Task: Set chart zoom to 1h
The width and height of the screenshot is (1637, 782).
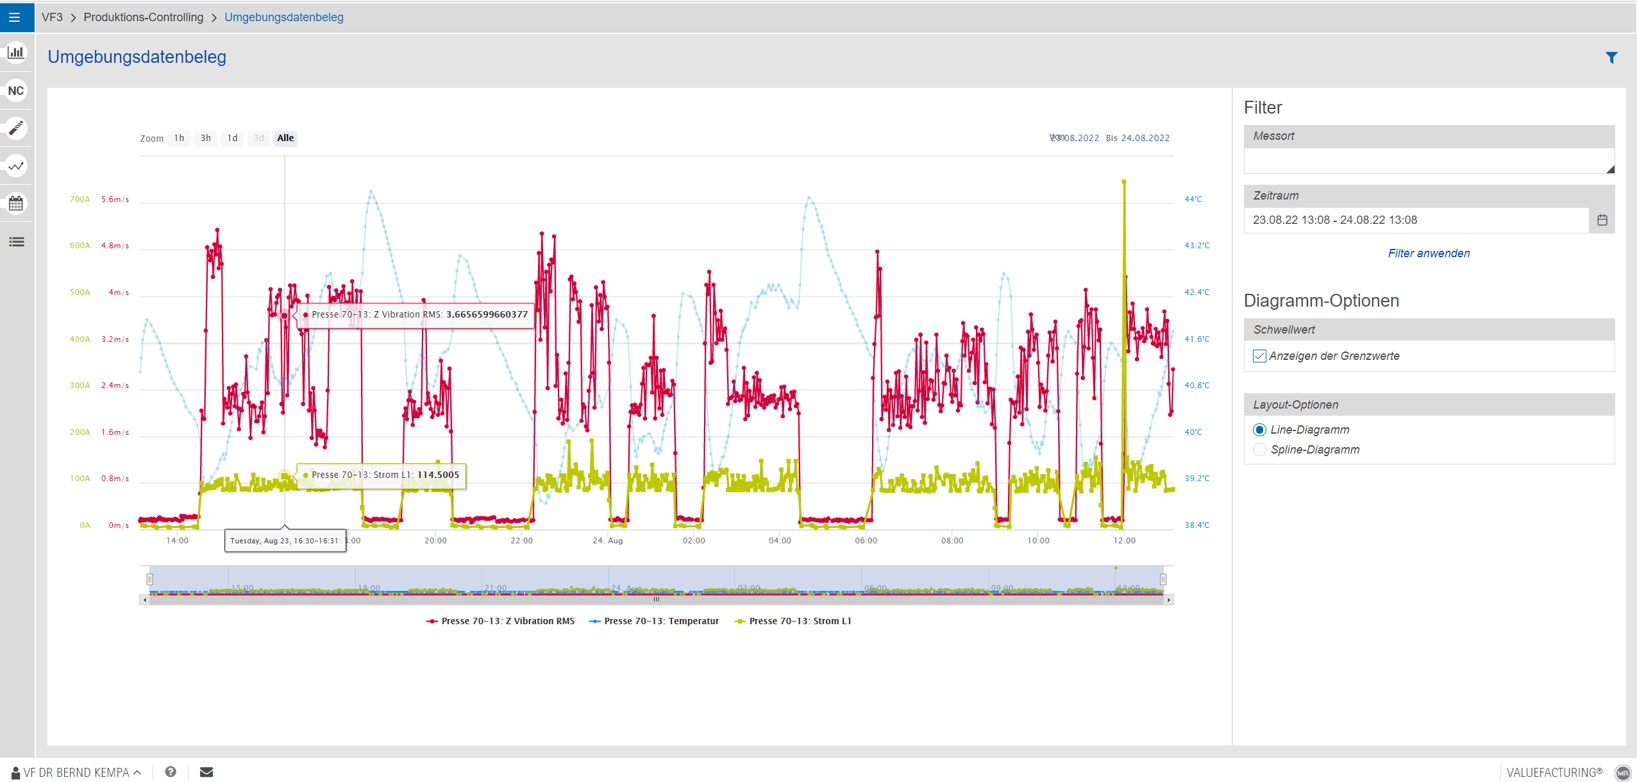Action: coord(179,138)
